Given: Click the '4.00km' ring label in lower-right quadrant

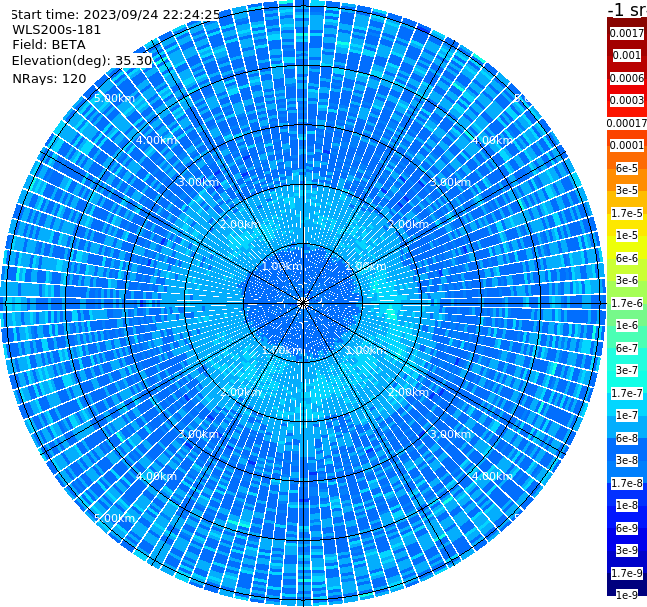Looking at the screenshot, I should (492, 476).
